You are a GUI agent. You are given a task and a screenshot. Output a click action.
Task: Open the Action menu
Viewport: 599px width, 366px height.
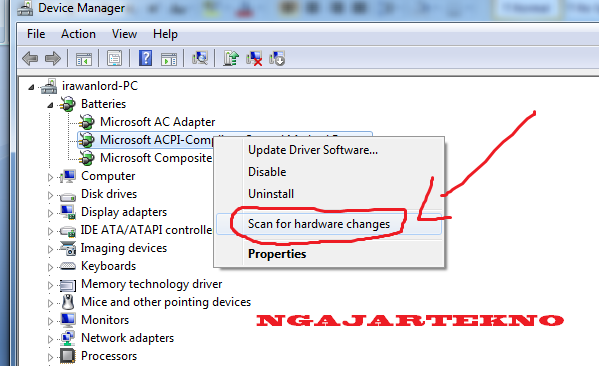click(x=78, y=34)
